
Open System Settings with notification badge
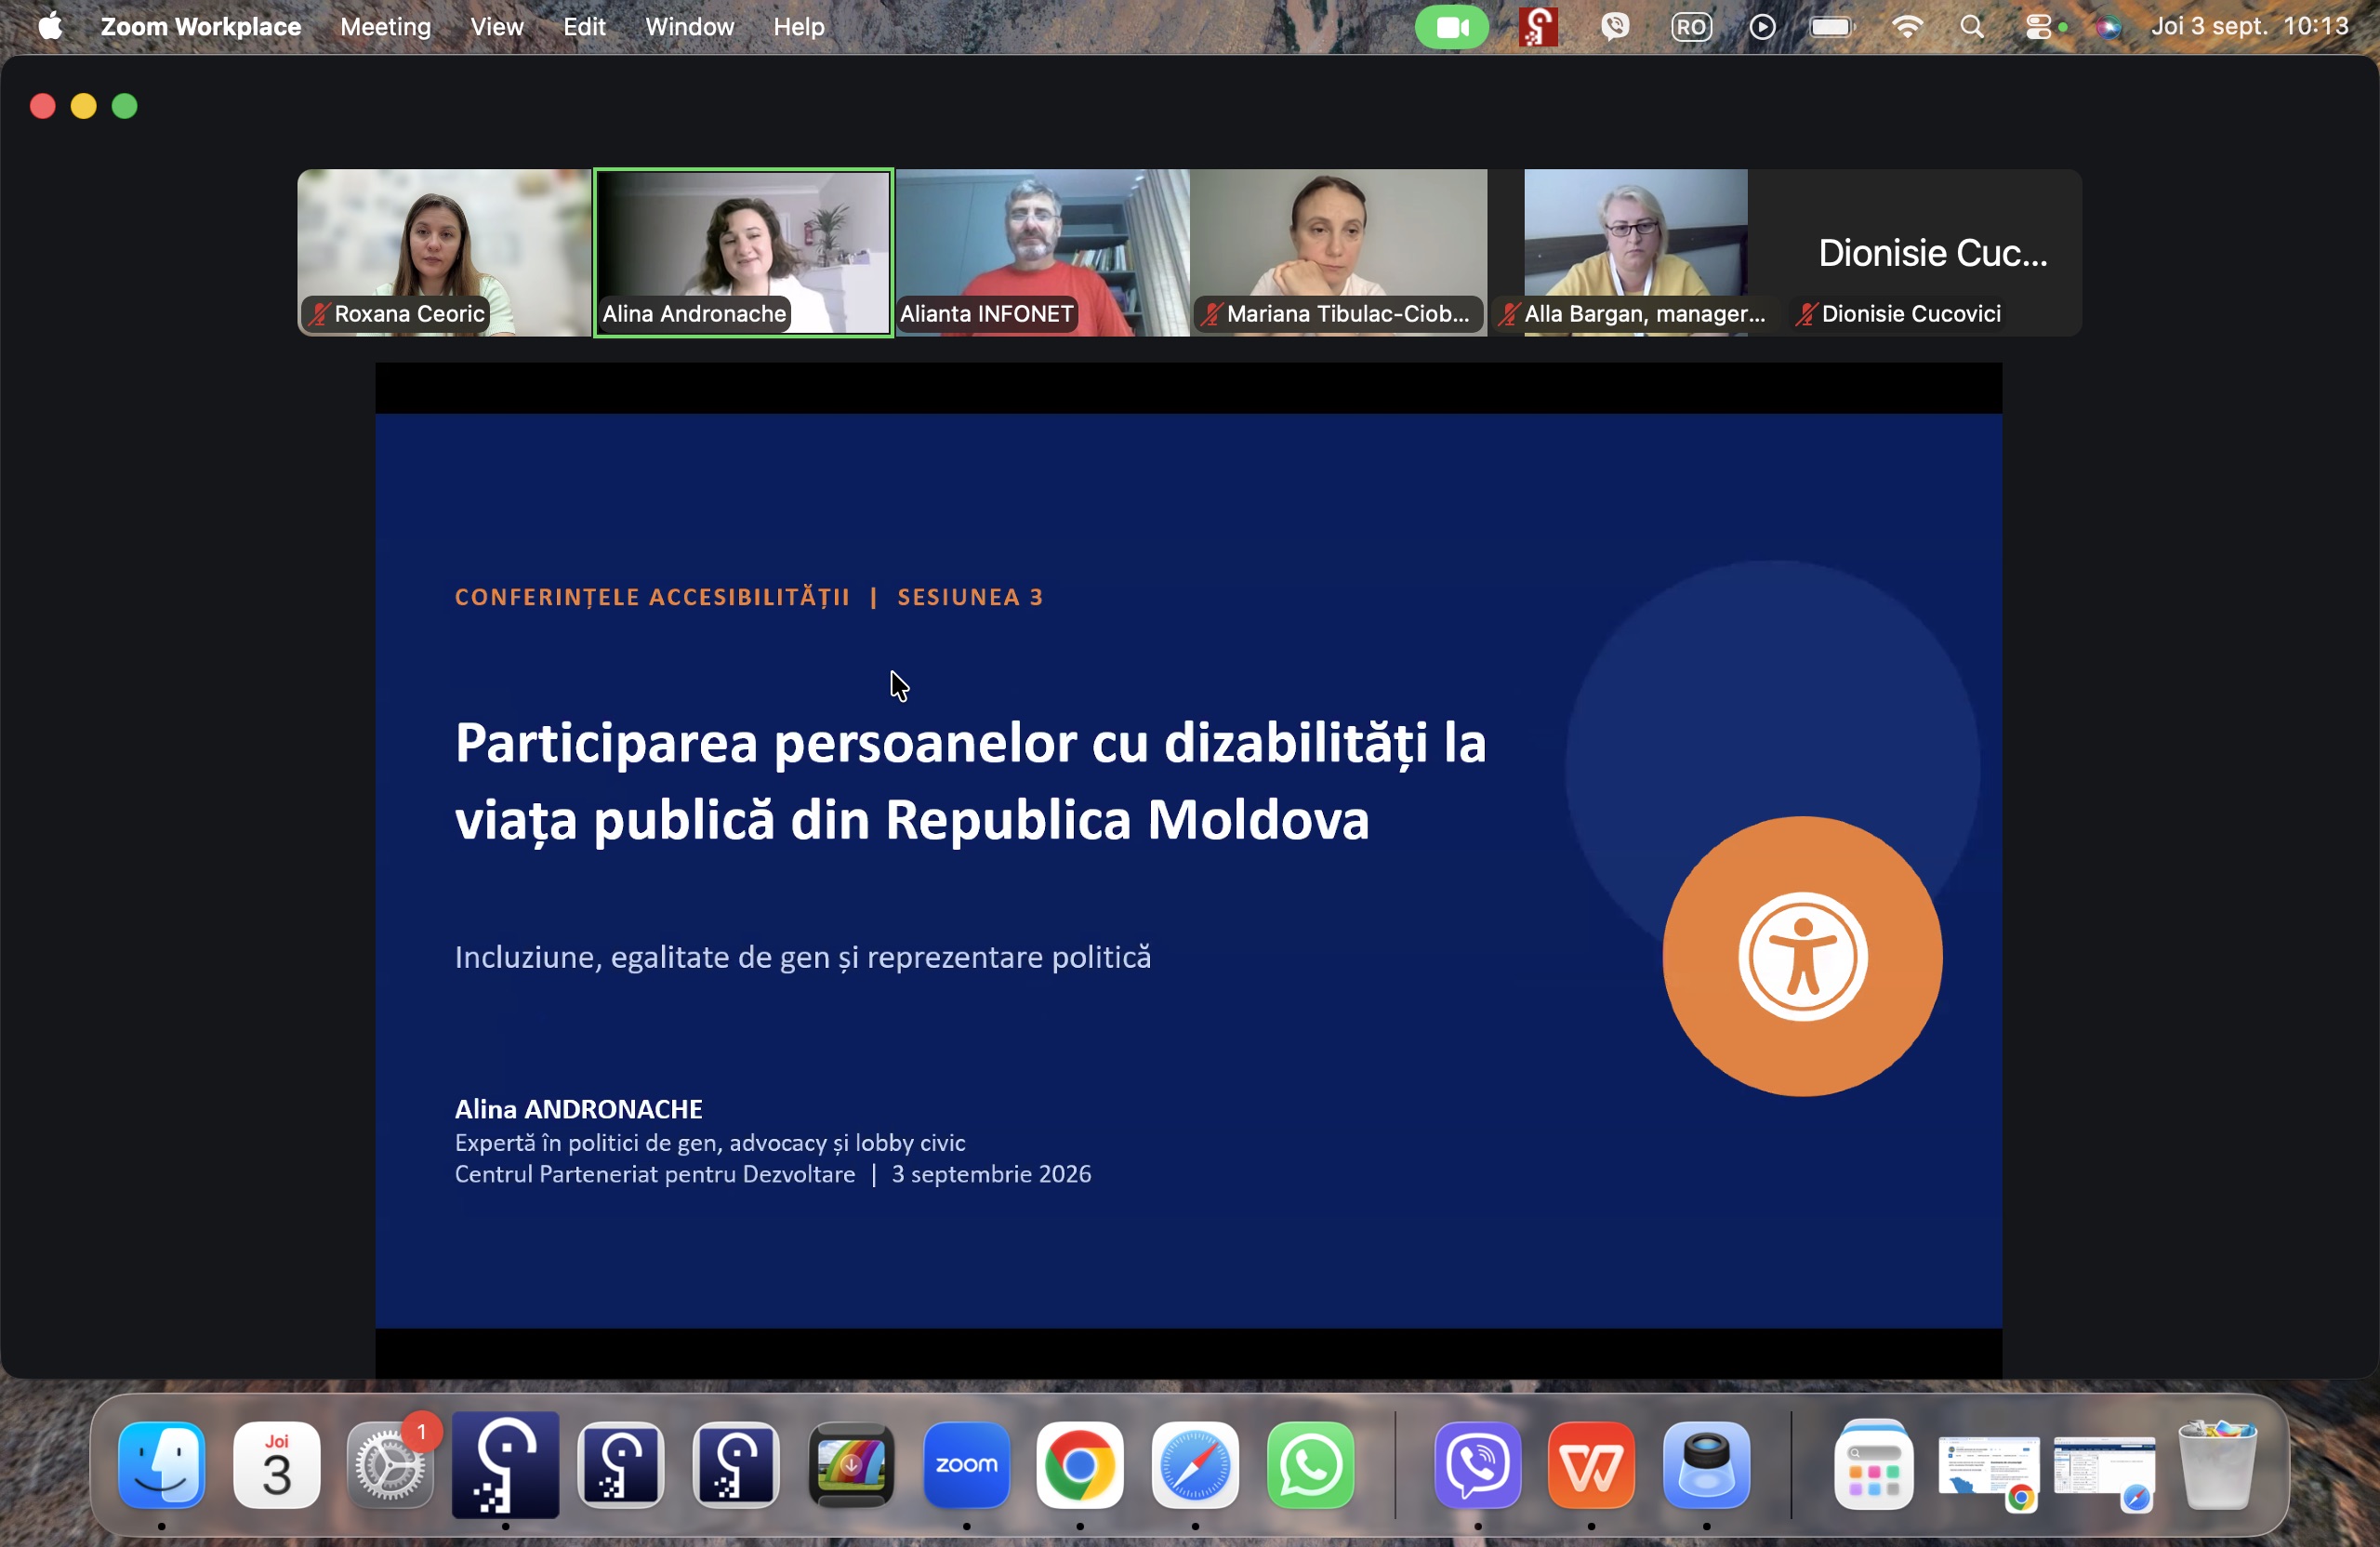pos(390,1464)
